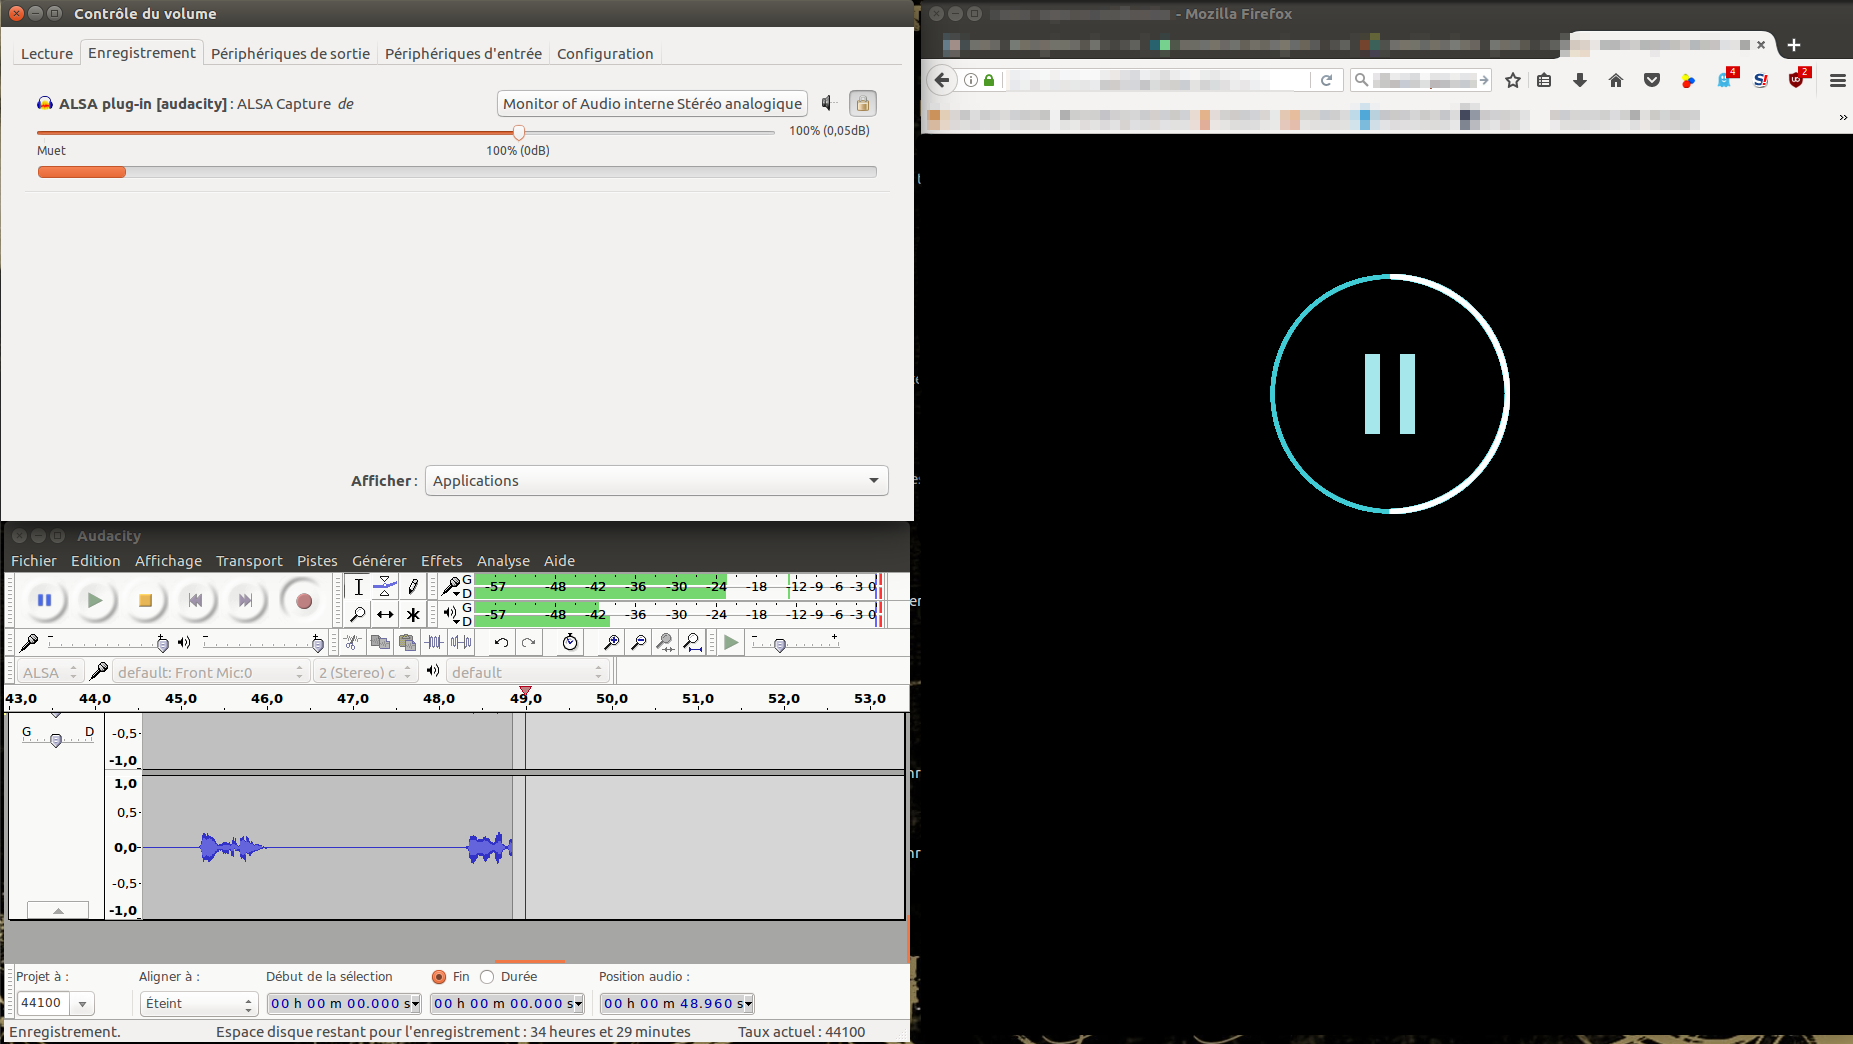Click Monitor of Audio interne source button
Image resolution: width=1853 pixels, height=1044 pixels.
pos(652,103)
